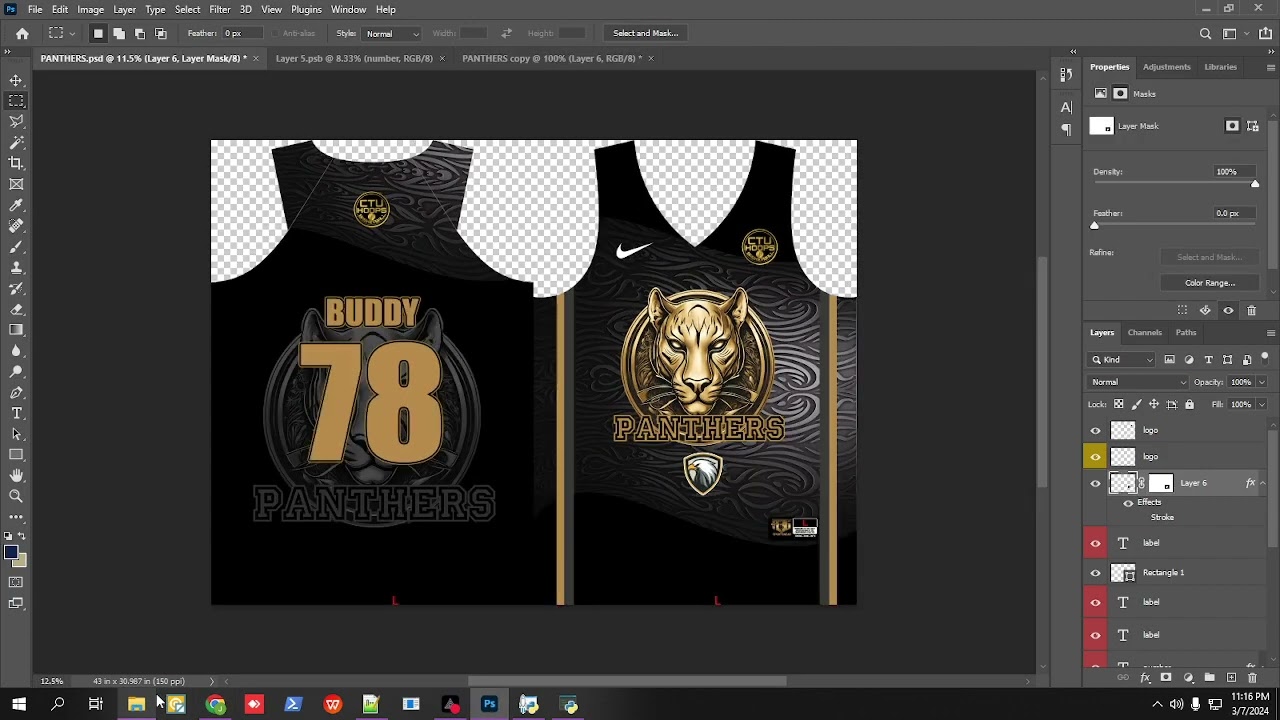Hide the Layer 6 layer visibility

coord(1095,483)
